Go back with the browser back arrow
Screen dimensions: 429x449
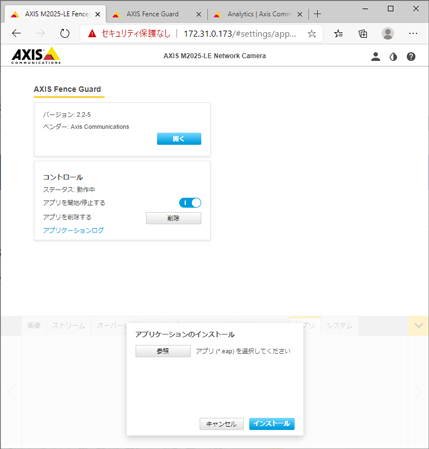16,33
